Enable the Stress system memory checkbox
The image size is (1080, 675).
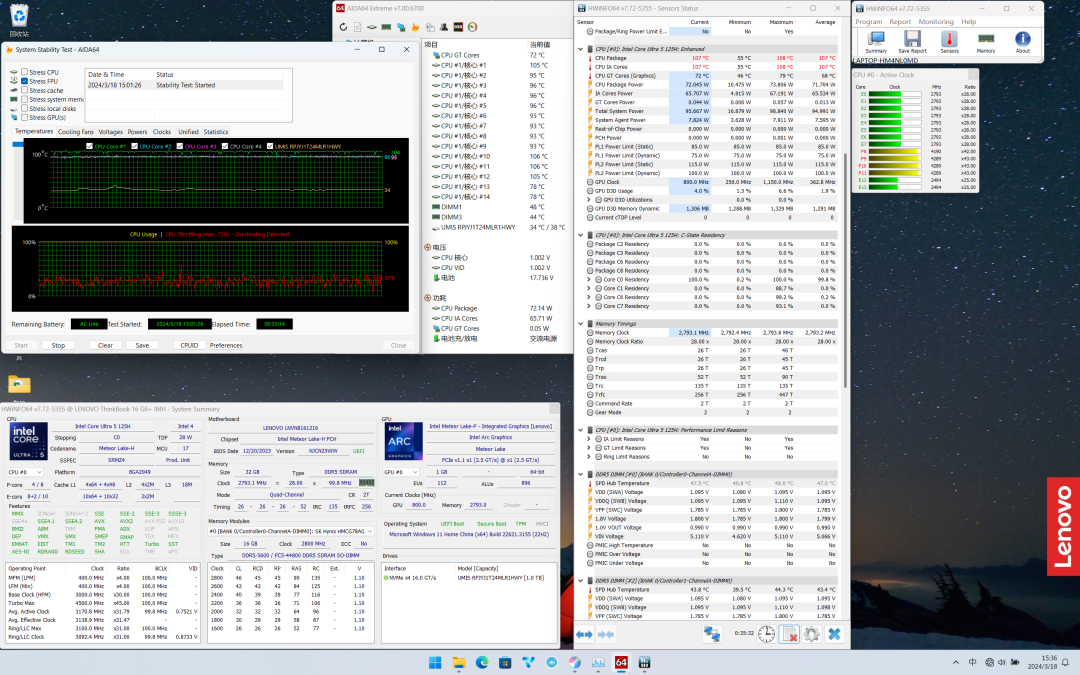[x=25, y=99]
